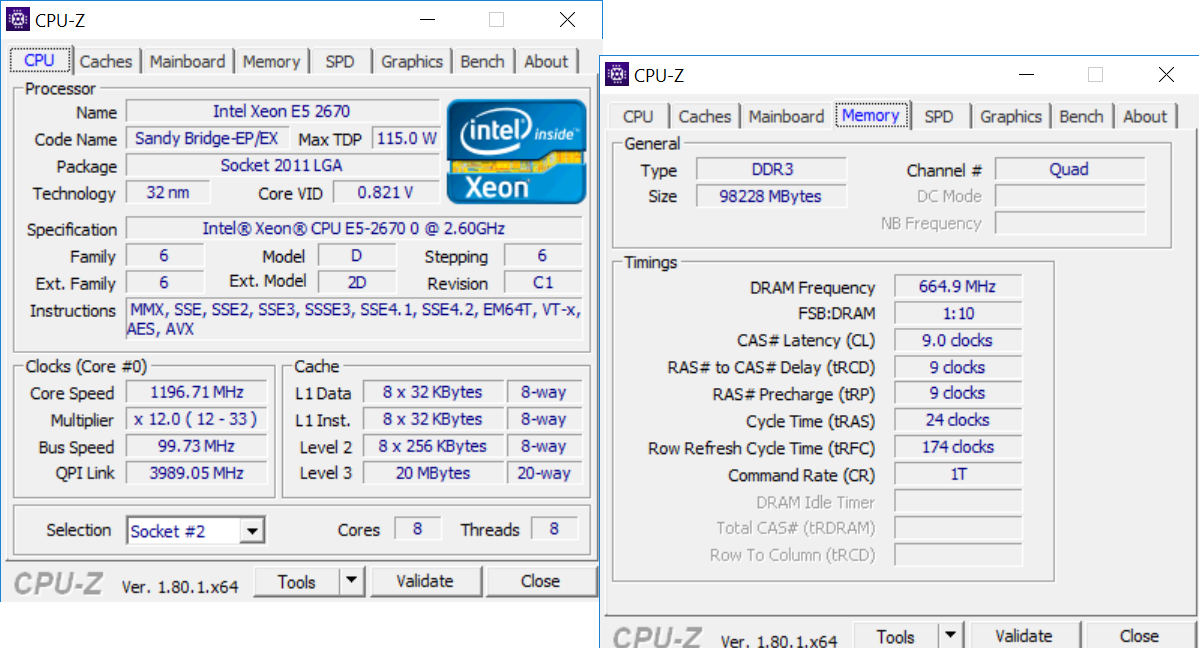Switch to the Bench tab in right window
This screenshot has width=1199, height=648.
point(1080,116)
